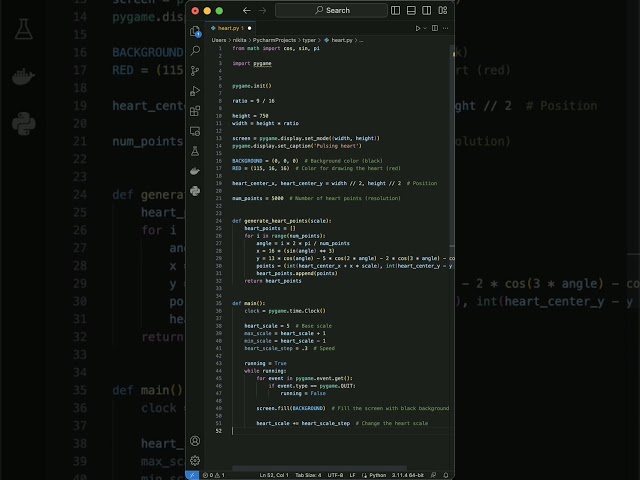Toggle the secondary side bar
640x480 pixels.
coord(427,10)
